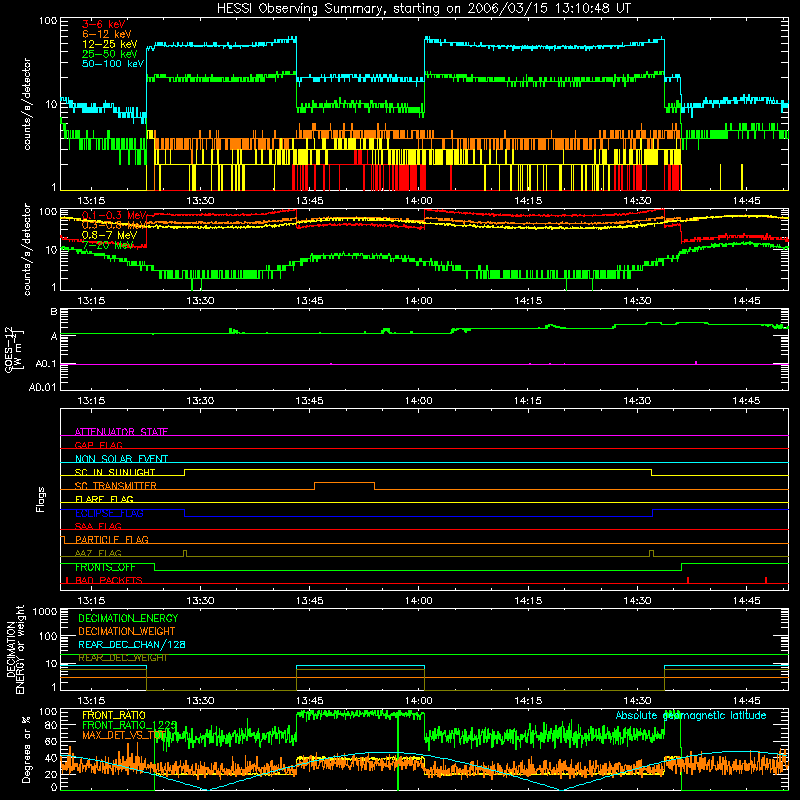Screen dimensions: 800x800
Task: Select the 0.3-0.8 MeV legend label
Action: click(113, 225)
